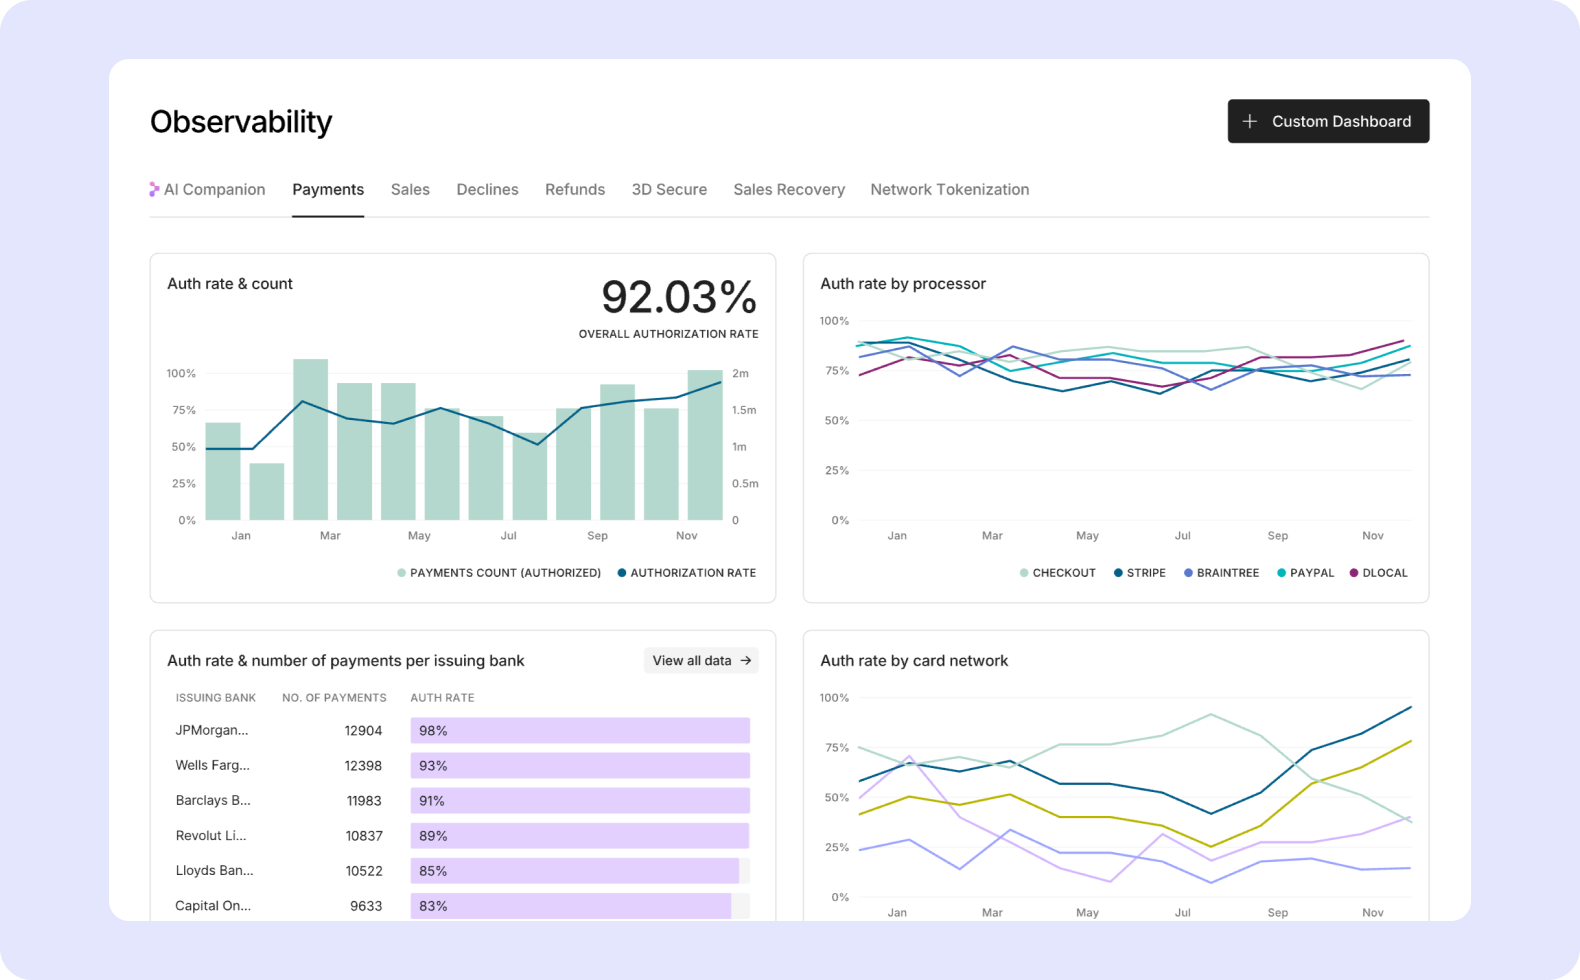
Task: Click the NO. OF PAYMENTS column header
Action: (334, 698)
